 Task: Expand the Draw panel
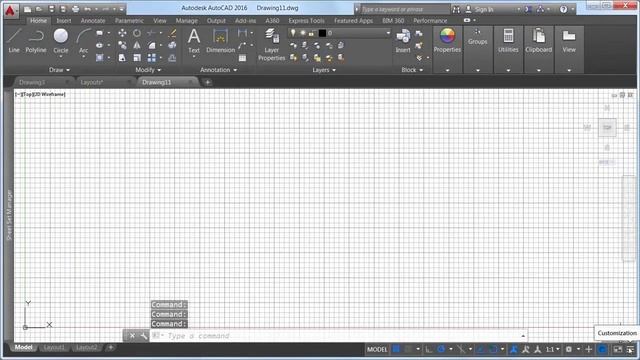tap(59, 70)
